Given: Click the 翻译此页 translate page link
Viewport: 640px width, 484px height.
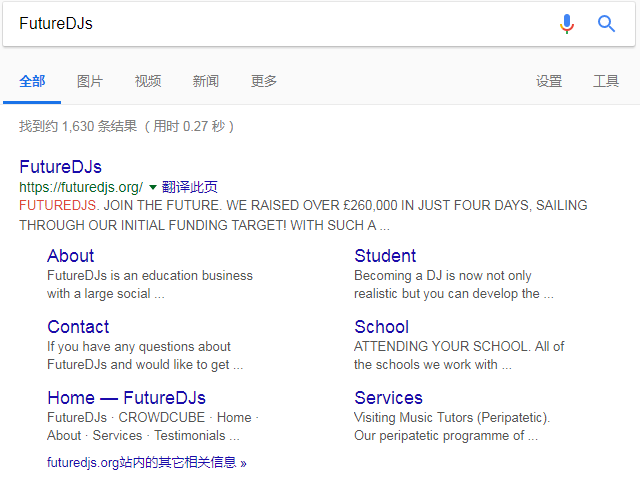Looking at the screenshot, I should tap(190, 187).
